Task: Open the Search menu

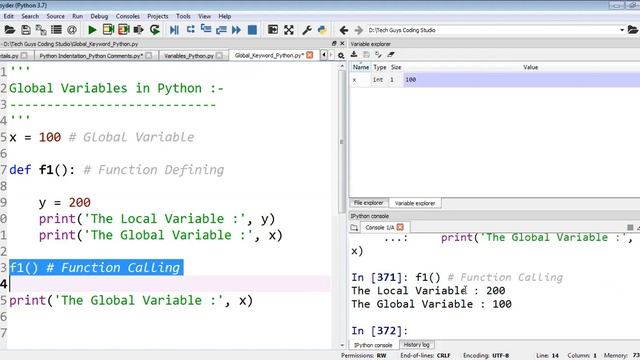Action: [30, 16]
